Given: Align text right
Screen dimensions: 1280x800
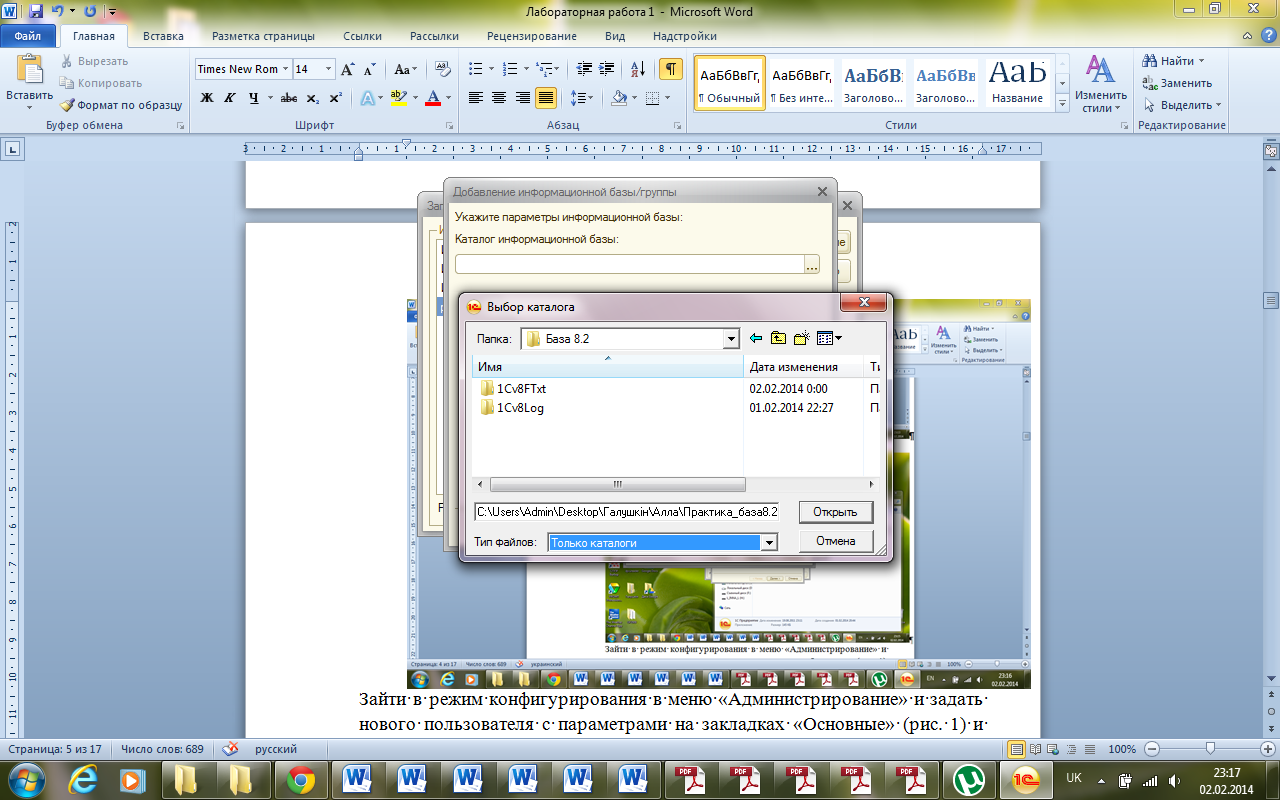Looking at the screenshot, I should [x=522, y=98].
